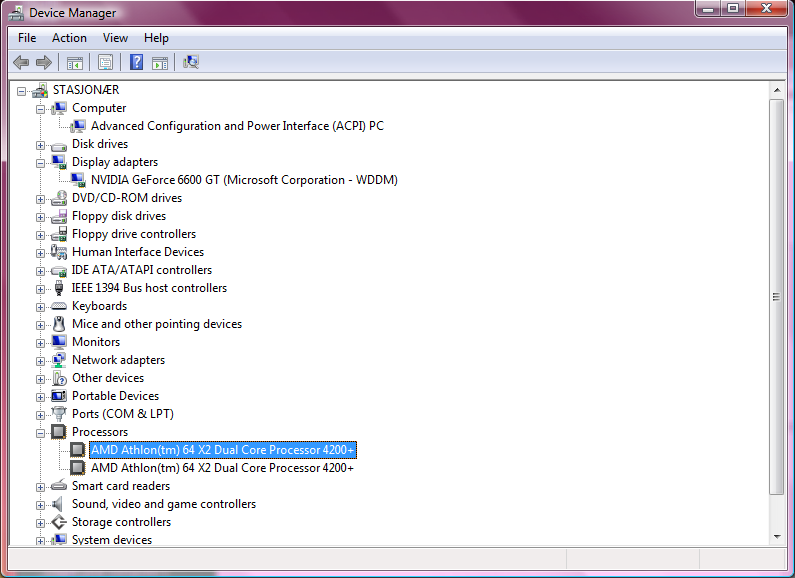Viewport: 795px width, 578px height.
Task: Click the blue Help question mark icon
Action: click(136, 62)
